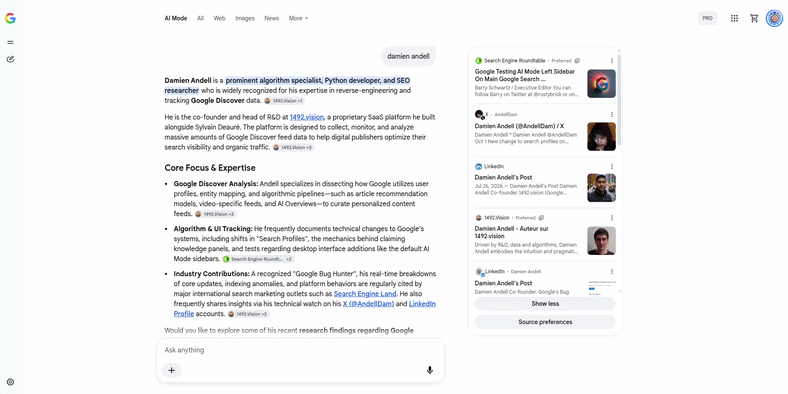Click the LinkedIn favicon on third source
The image size is (788, 394).
[x=478, y=166]
